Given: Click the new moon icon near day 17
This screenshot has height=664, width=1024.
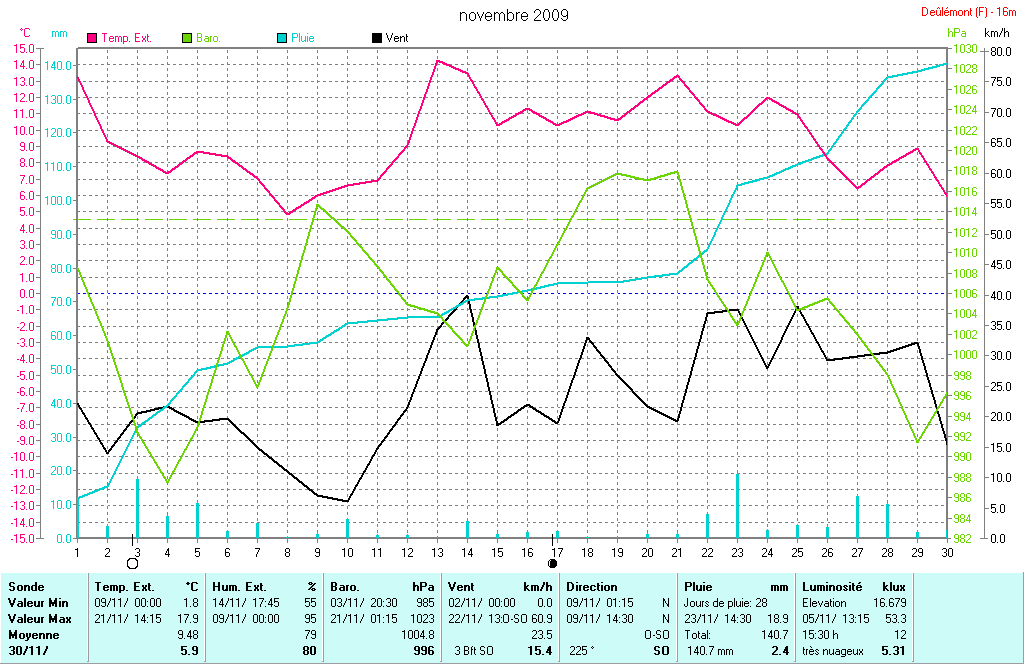Looking at the screenshot, I should [x=553, y=564].
